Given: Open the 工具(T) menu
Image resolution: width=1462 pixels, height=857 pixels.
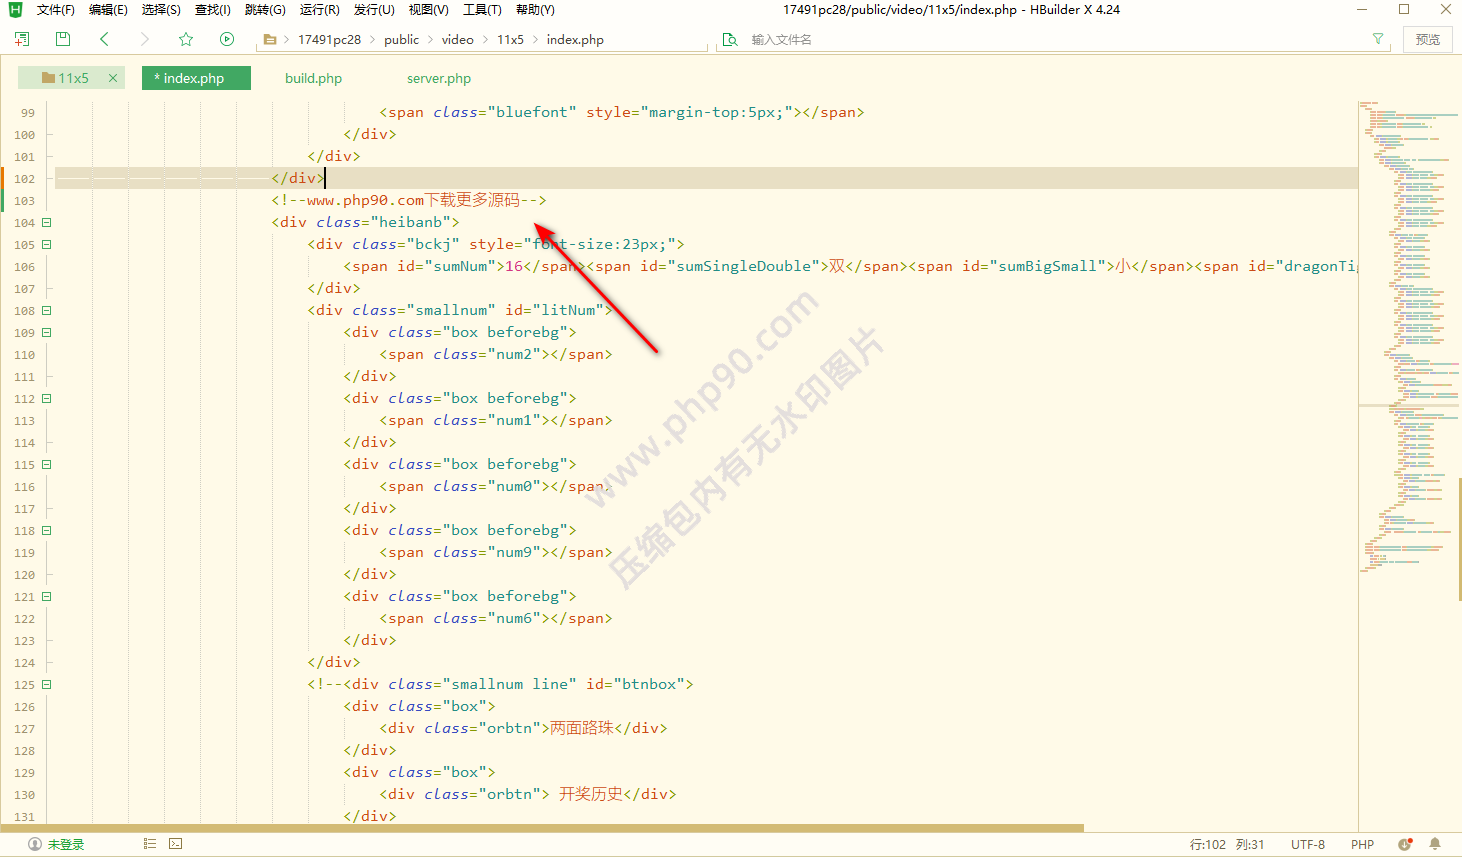Looking at the screenshot, I should (x=482, y=10).
